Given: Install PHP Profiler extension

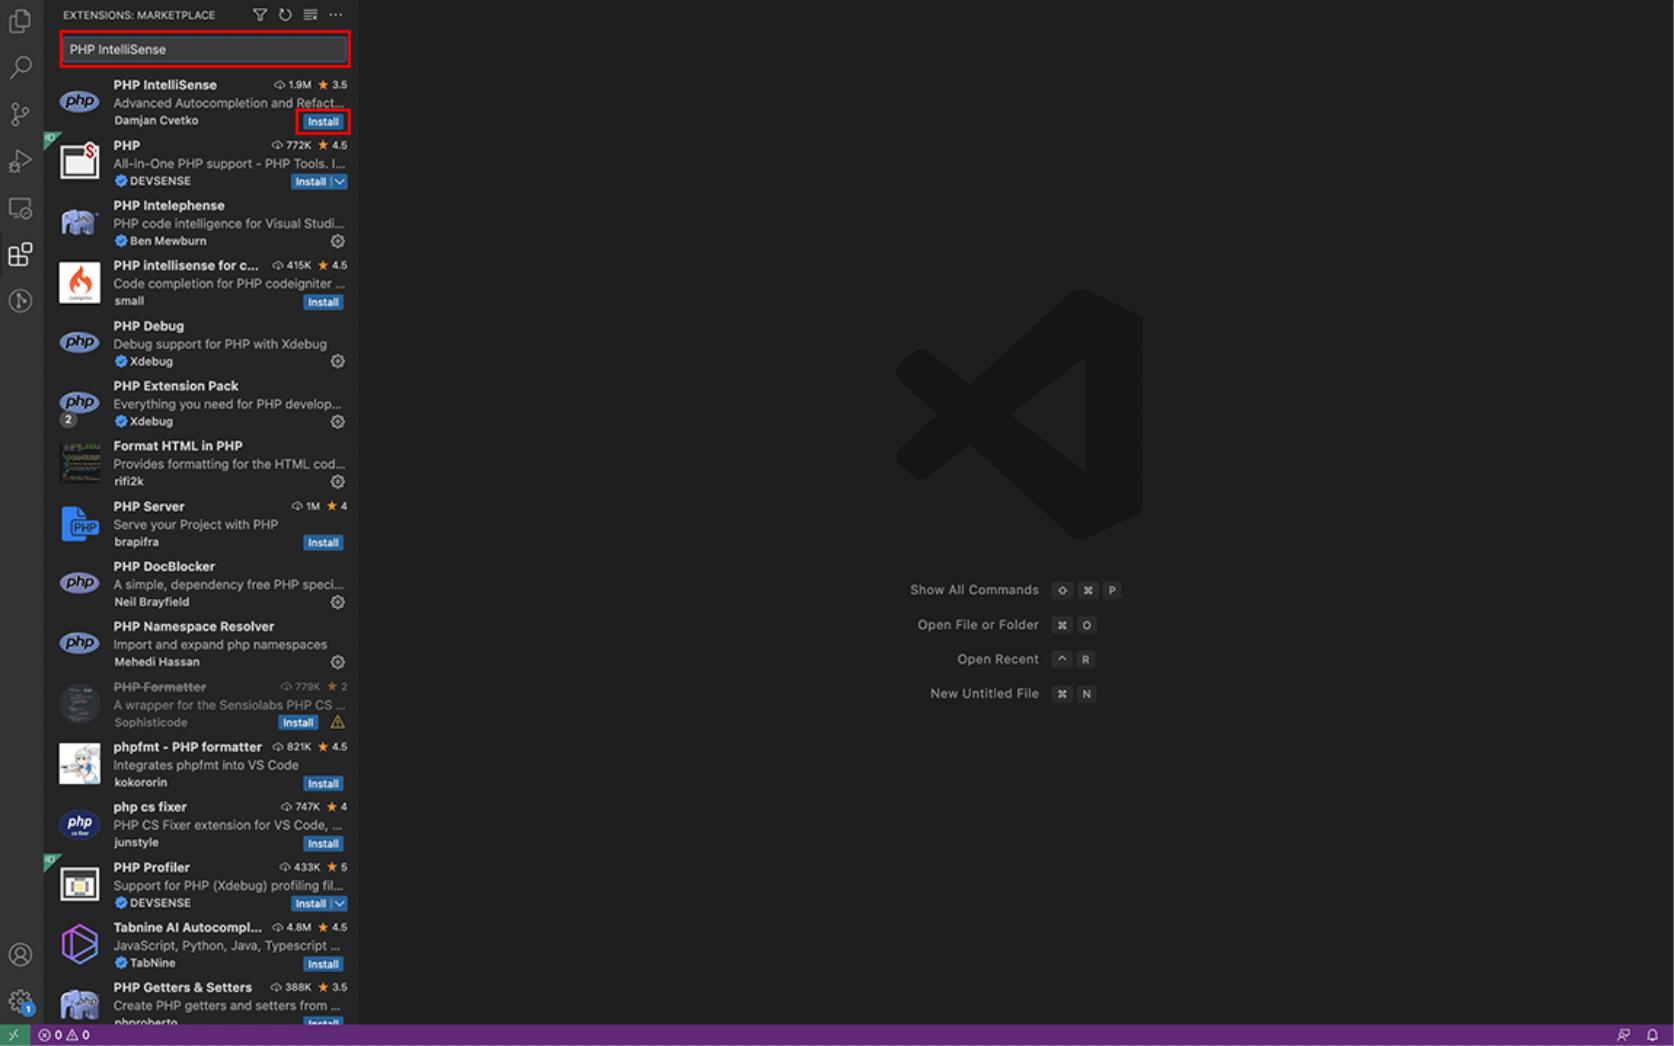Looking at the screenshot, I should point(311,904).
